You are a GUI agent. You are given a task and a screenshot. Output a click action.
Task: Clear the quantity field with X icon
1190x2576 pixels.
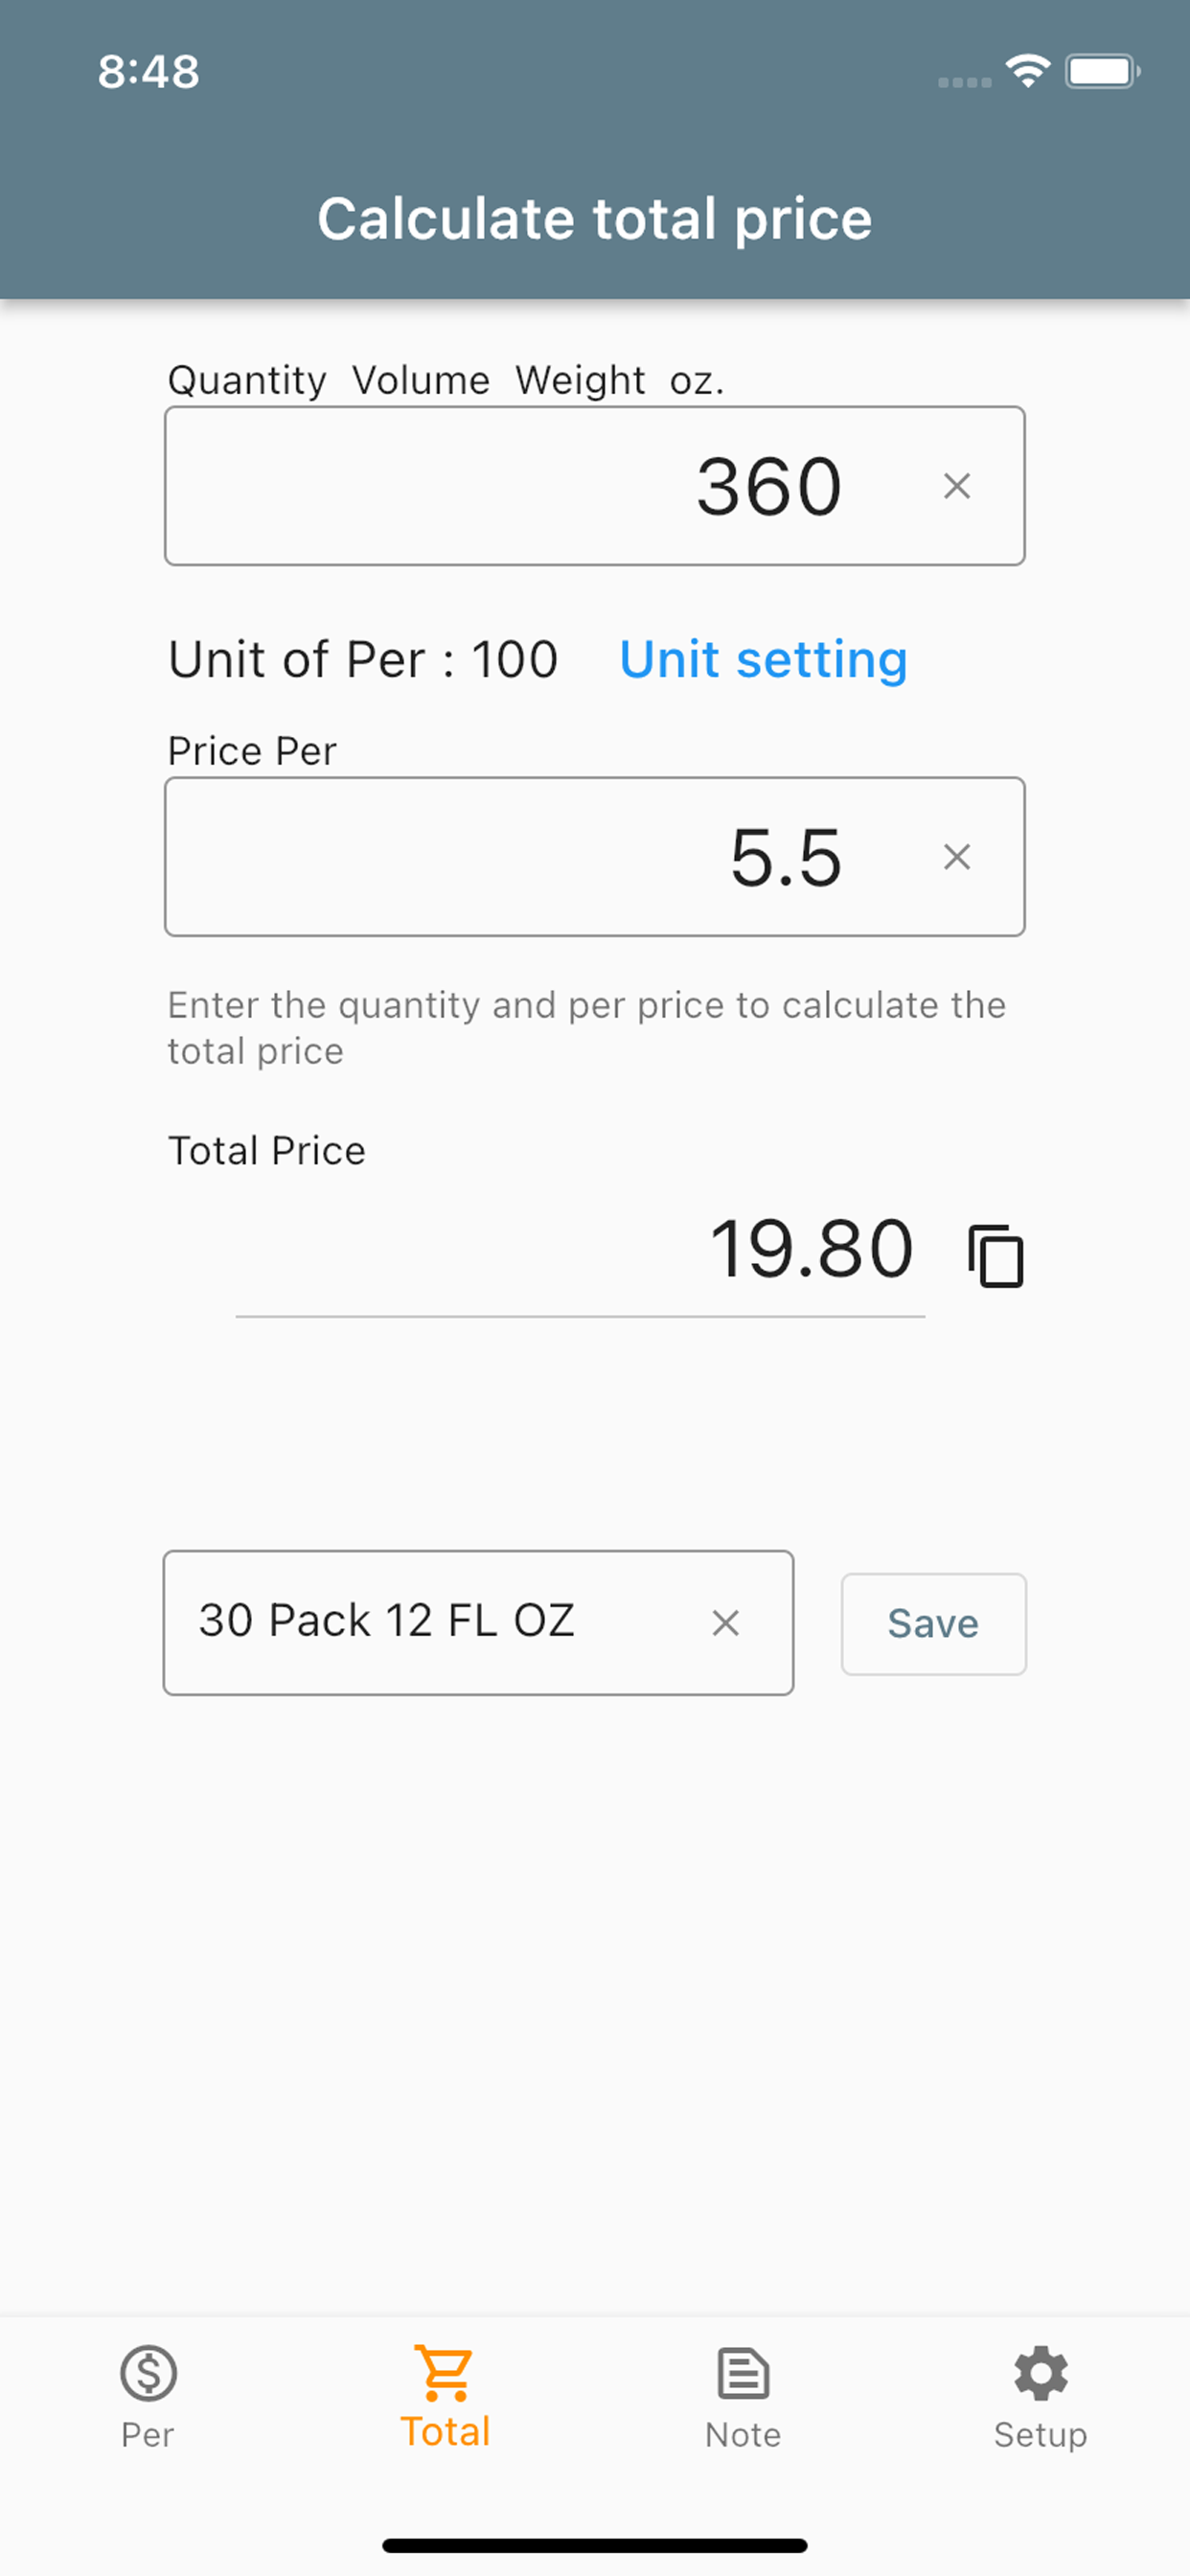(957, 486)
